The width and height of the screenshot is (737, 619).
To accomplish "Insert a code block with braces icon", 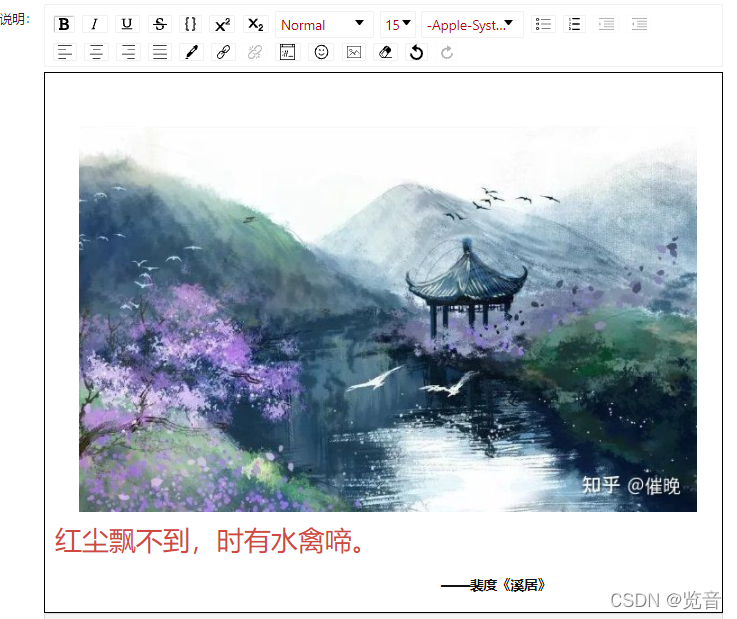I will (190, 24).
